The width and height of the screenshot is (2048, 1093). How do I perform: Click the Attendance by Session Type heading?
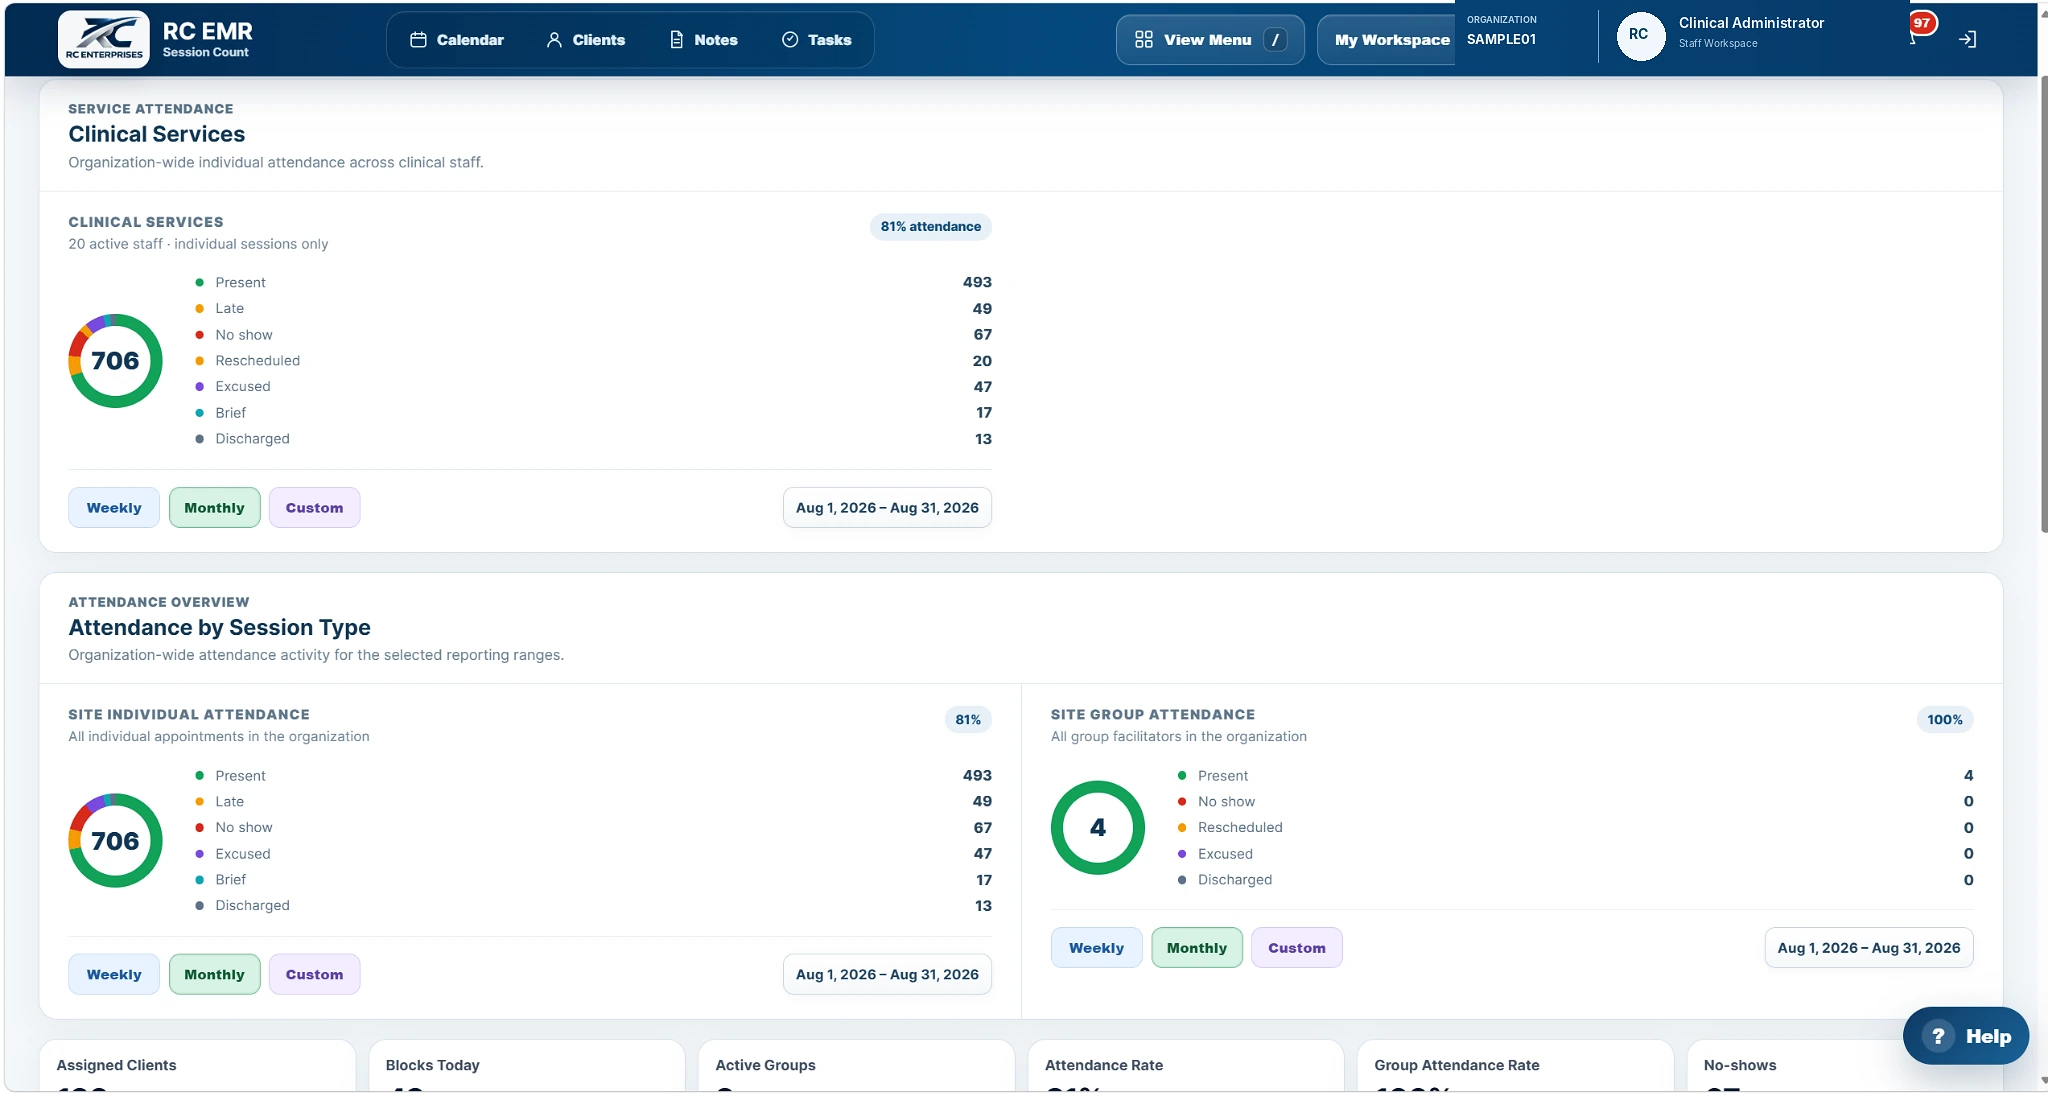pos(219,628)
